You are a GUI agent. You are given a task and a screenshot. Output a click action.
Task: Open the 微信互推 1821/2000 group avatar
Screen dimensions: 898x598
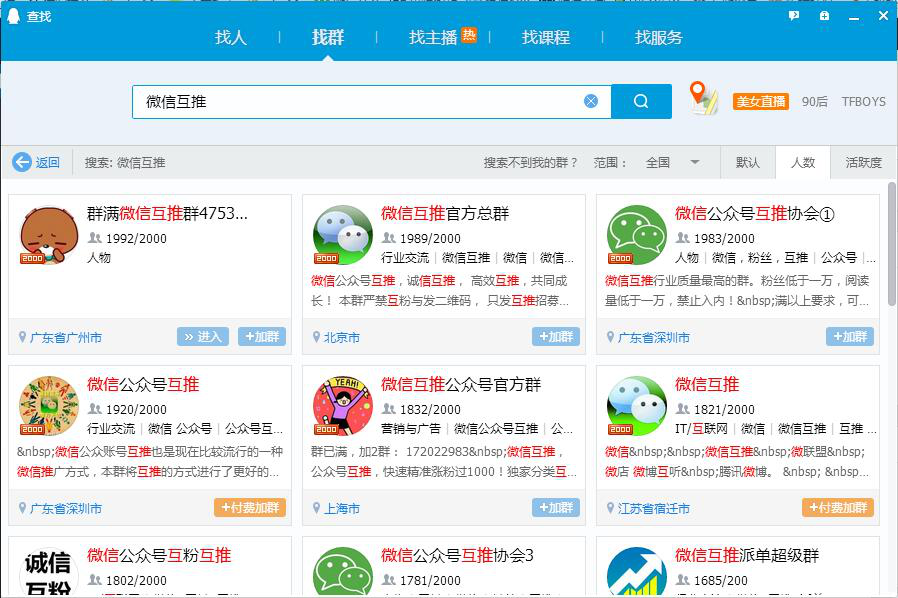point(637,406)
